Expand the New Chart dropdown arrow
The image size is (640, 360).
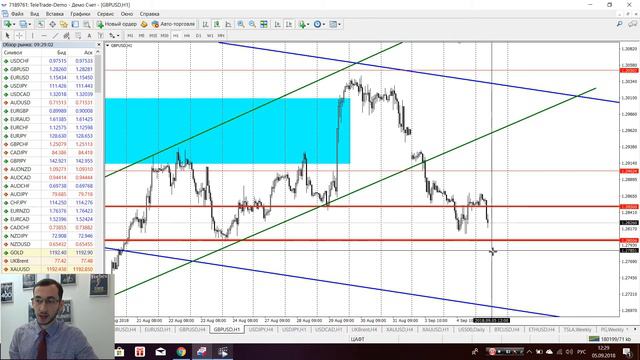(x=14, y=24)
